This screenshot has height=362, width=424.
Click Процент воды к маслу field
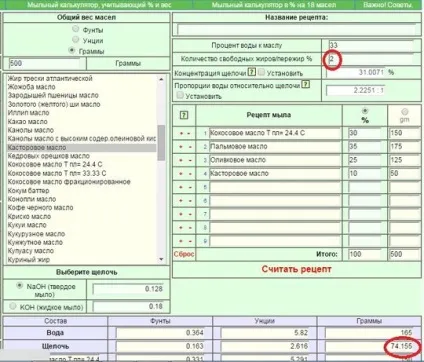click(371, 45)
